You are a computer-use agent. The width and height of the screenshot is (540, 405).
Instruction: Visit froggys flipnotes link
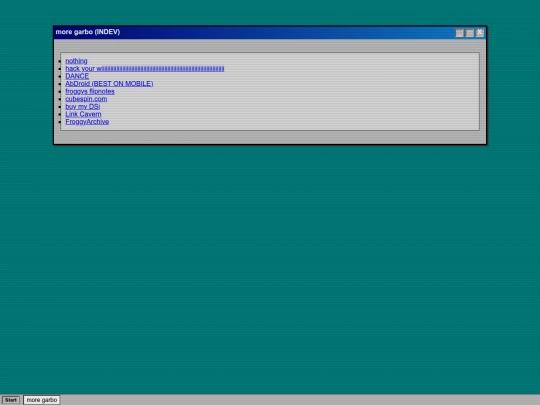[90, 91]
